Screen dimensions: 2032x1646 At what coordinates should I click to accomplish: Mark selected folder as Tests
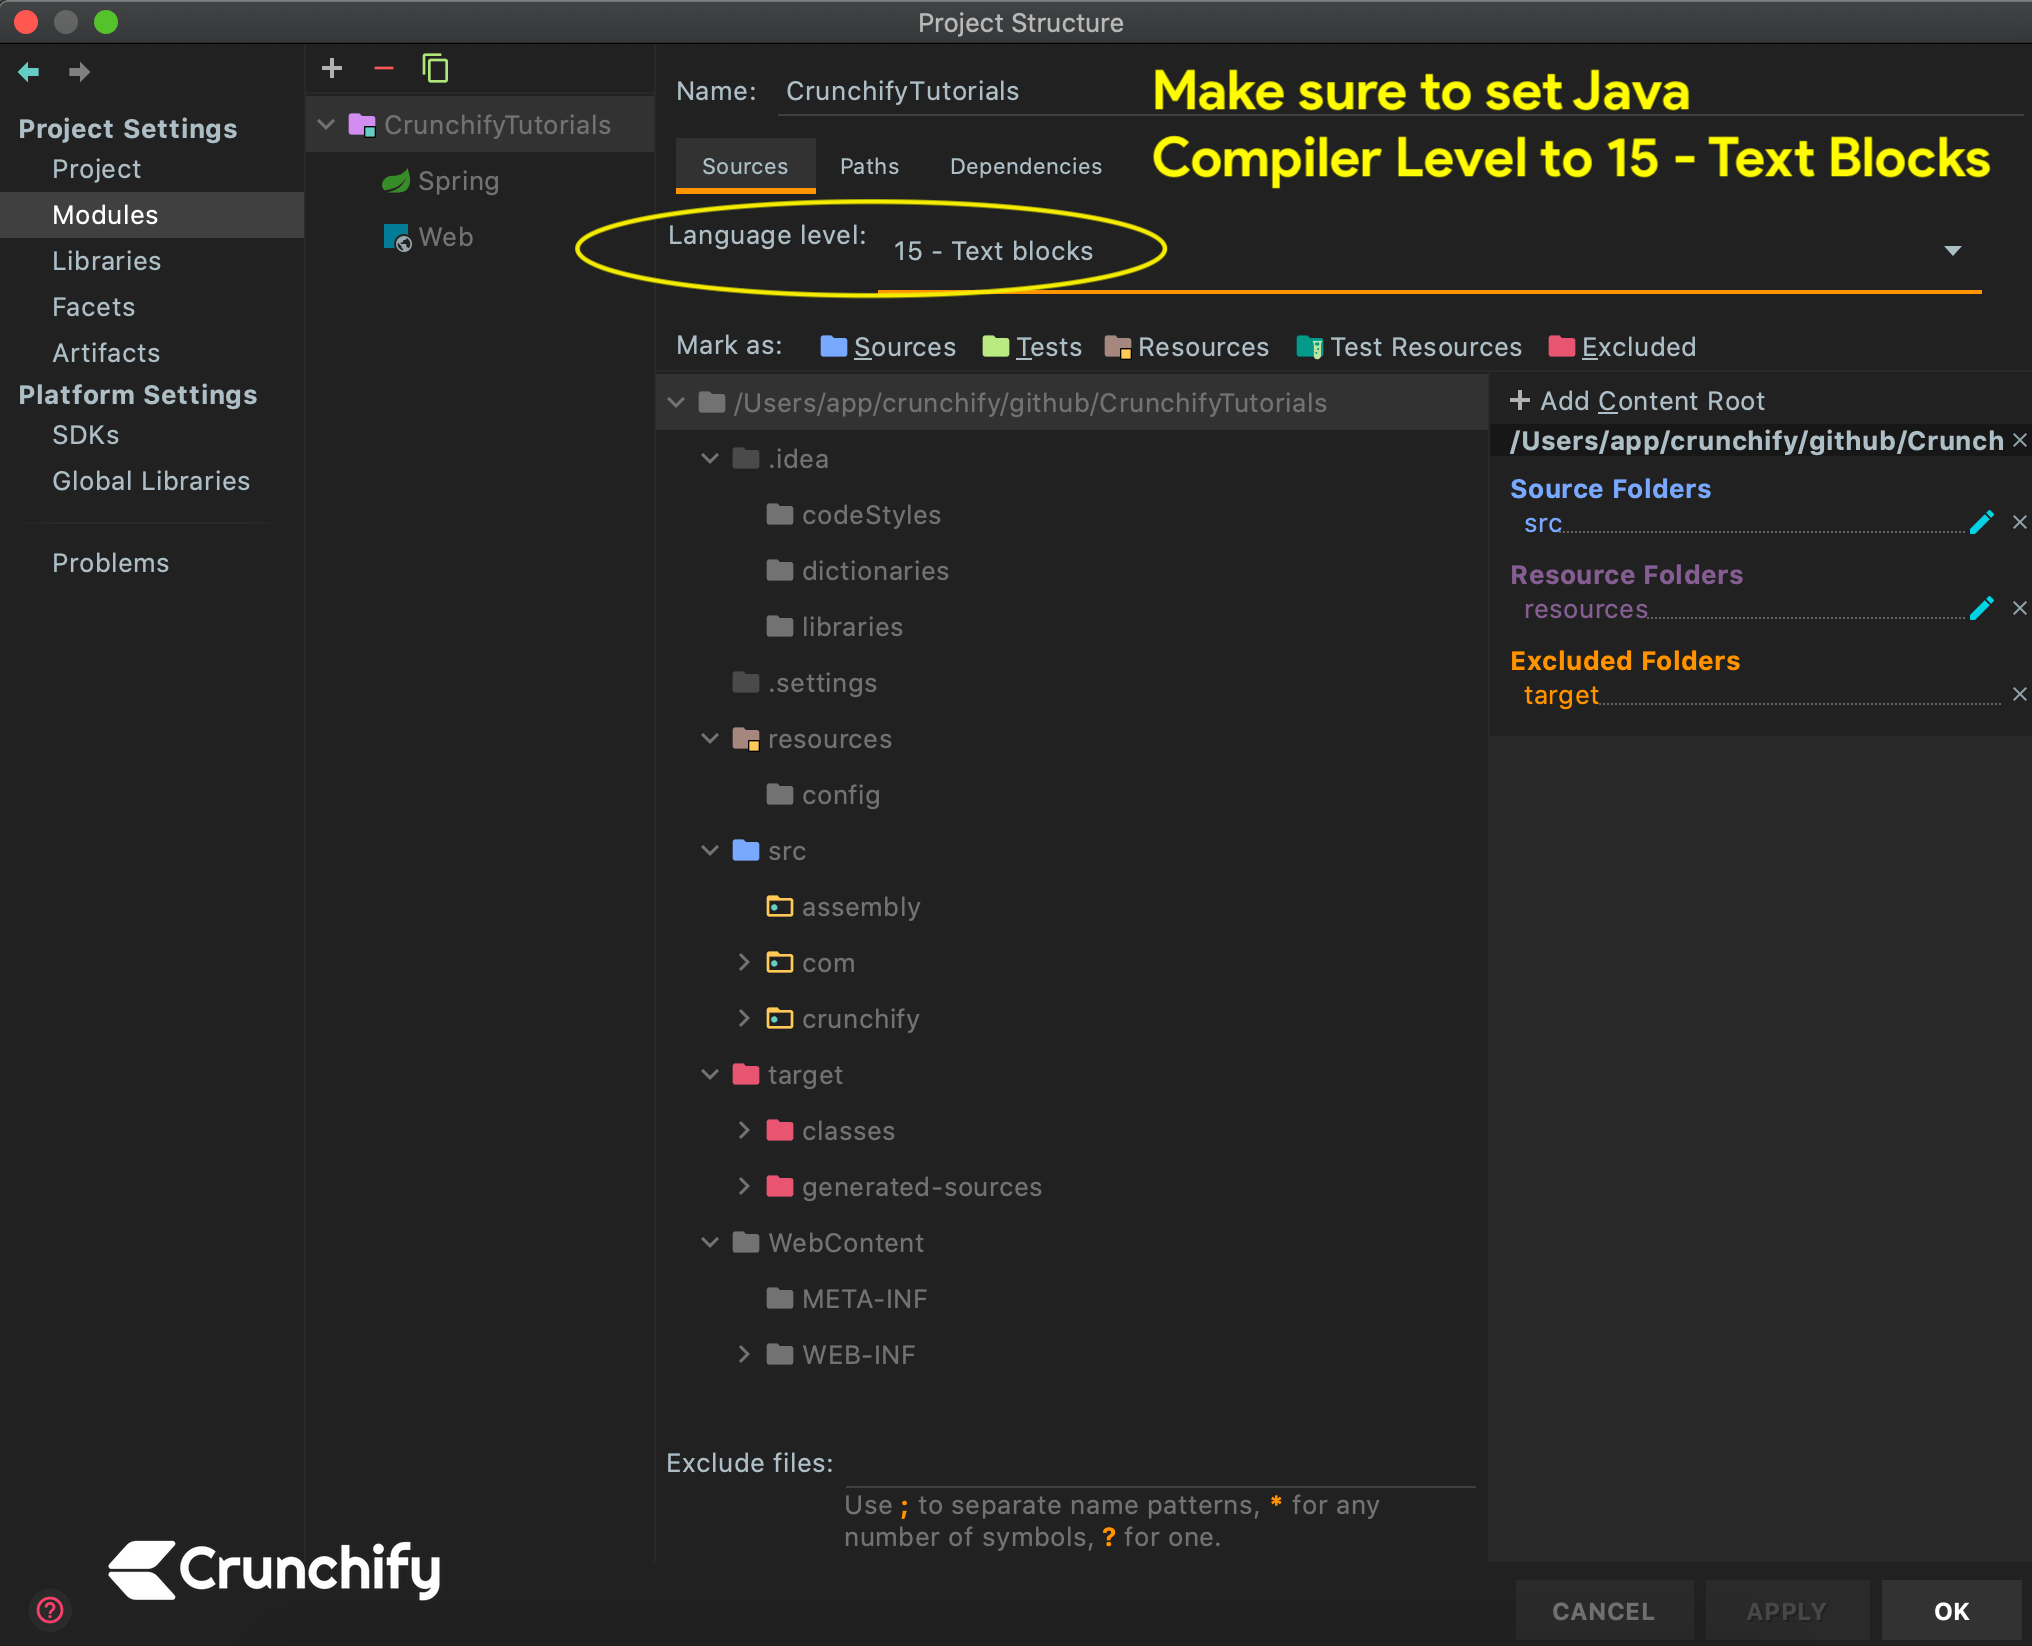pos(1048,347)
